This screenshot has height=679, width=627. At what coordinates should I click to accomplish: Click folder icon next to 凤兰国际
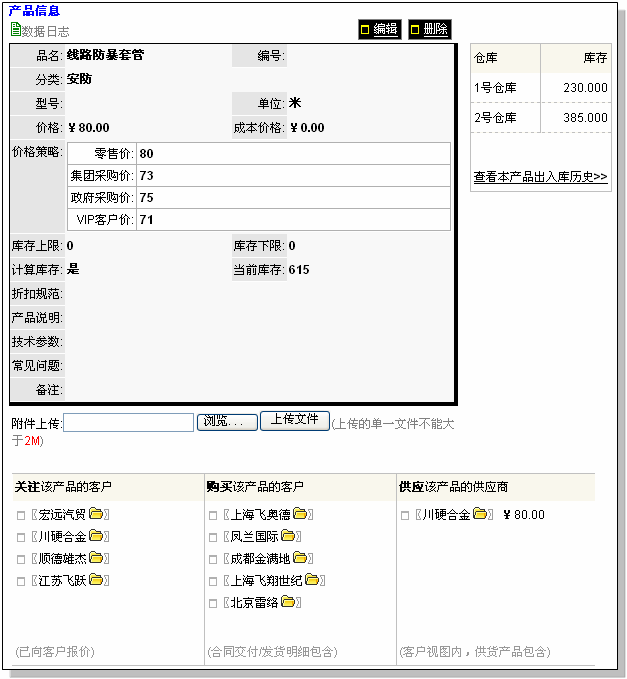tap(288, 537)
